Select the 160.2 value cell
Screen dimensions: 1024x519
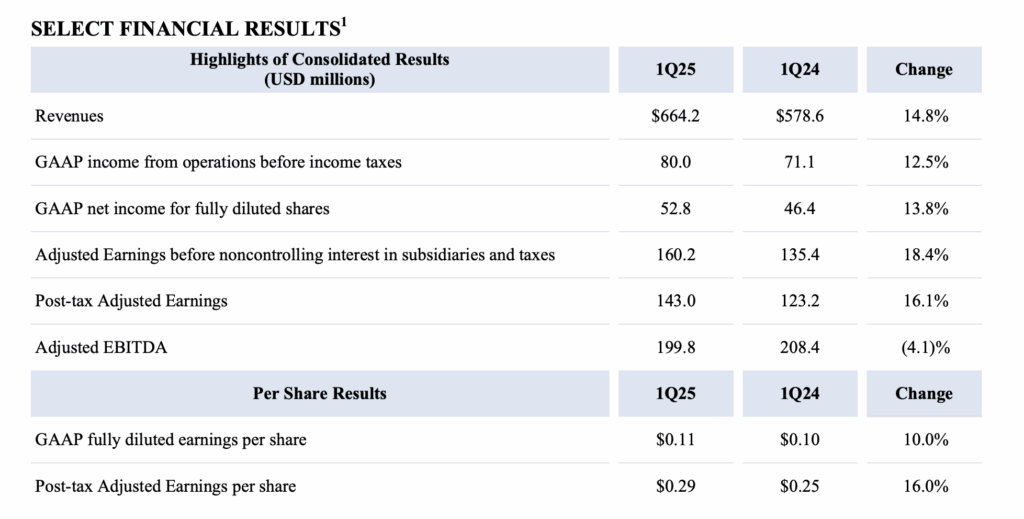tap(676, 255)
